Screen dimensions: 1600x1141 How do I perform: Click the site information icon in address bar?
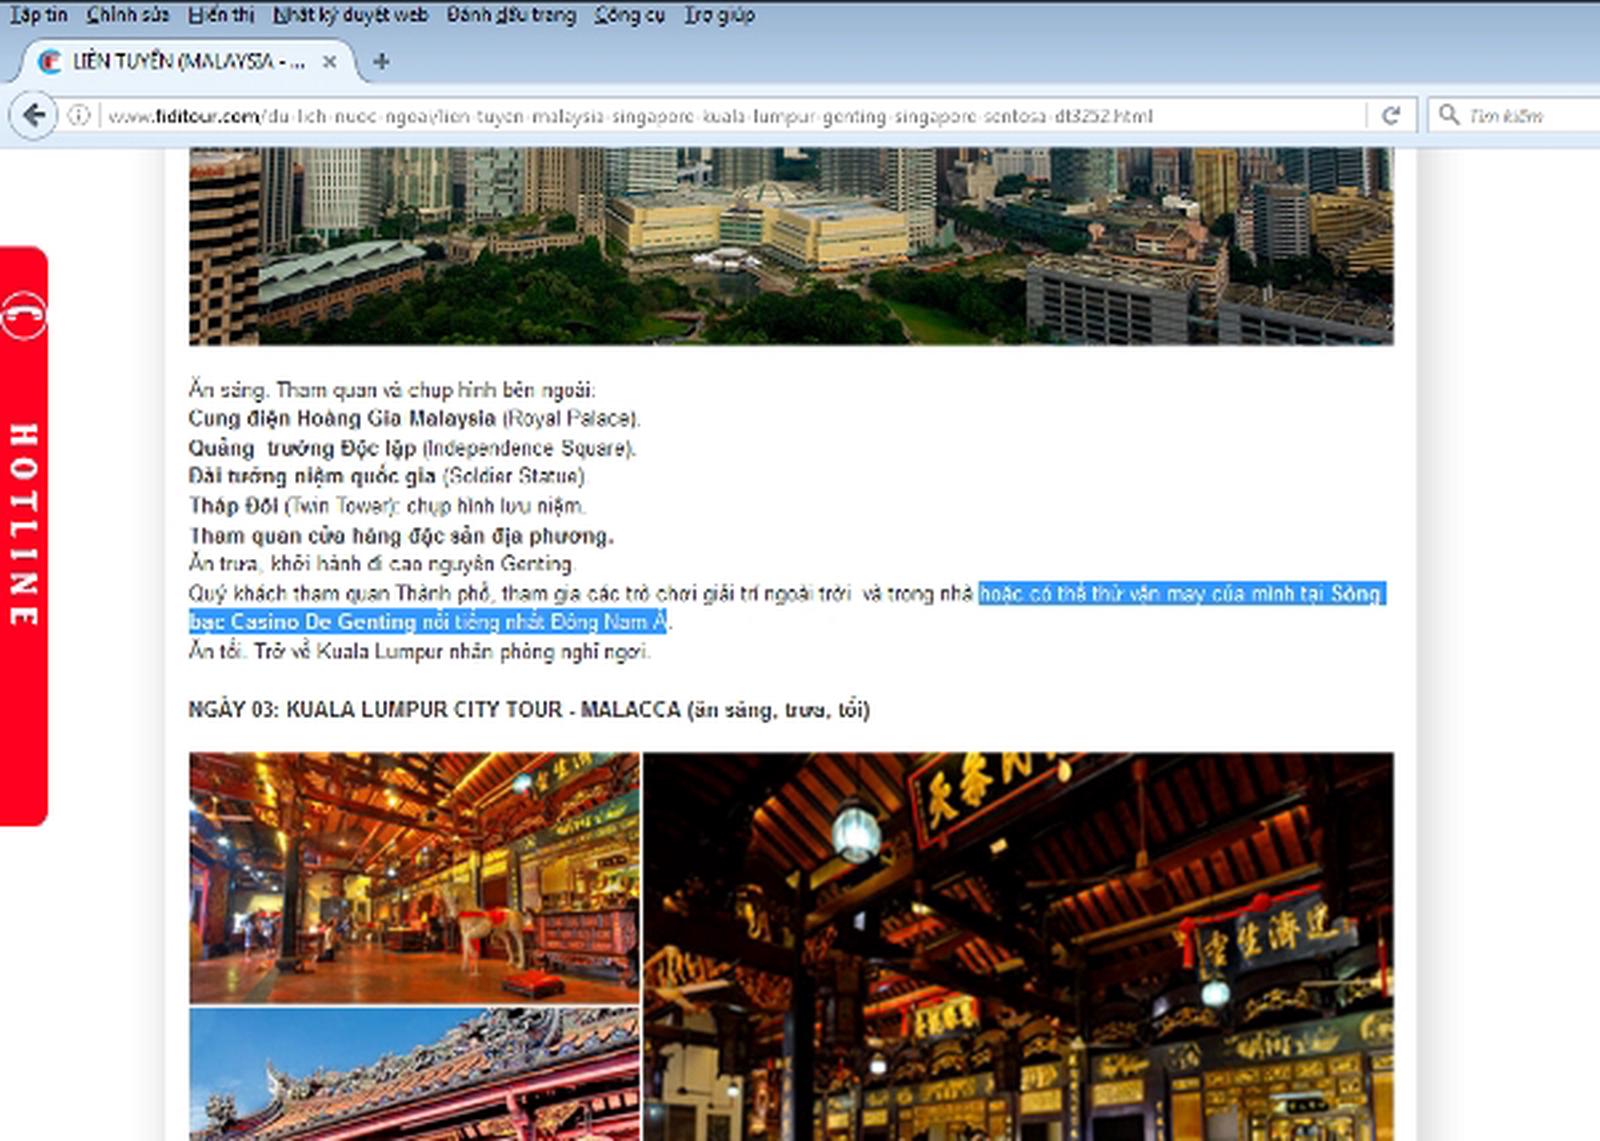coord(79,116)
